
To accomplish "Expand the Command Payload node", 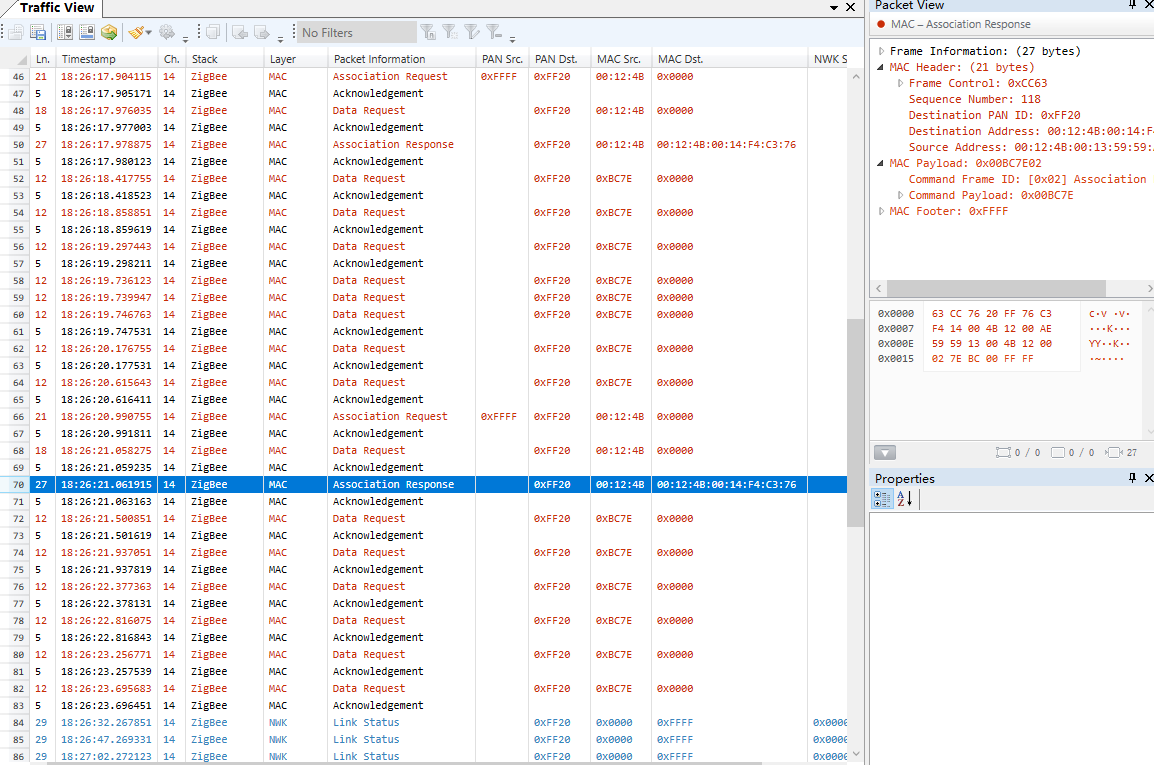I will tap(900, 195).
